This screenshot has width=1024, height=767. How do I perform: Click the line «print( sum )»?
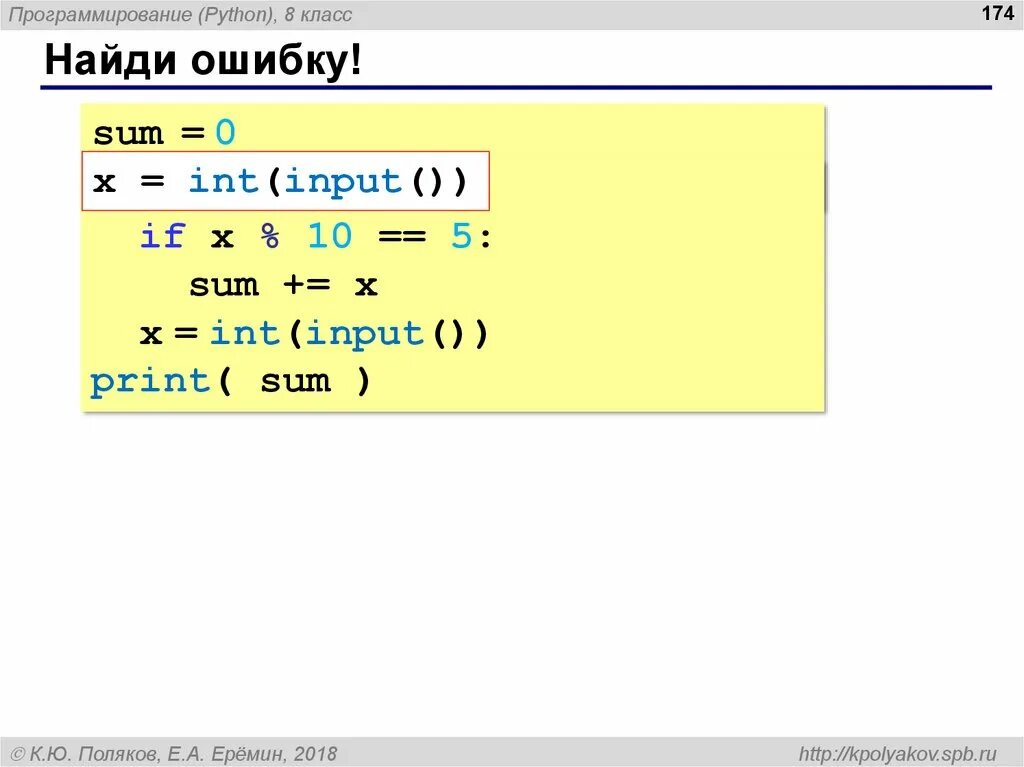pos(230,381)
